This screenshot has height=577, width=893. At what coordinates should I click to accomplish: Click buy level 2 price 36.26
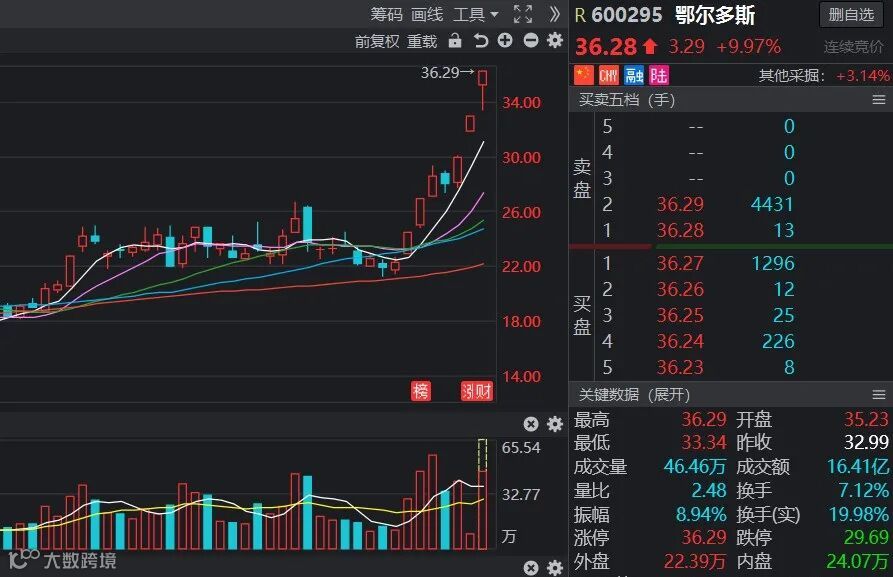click(x=680, y=289)
